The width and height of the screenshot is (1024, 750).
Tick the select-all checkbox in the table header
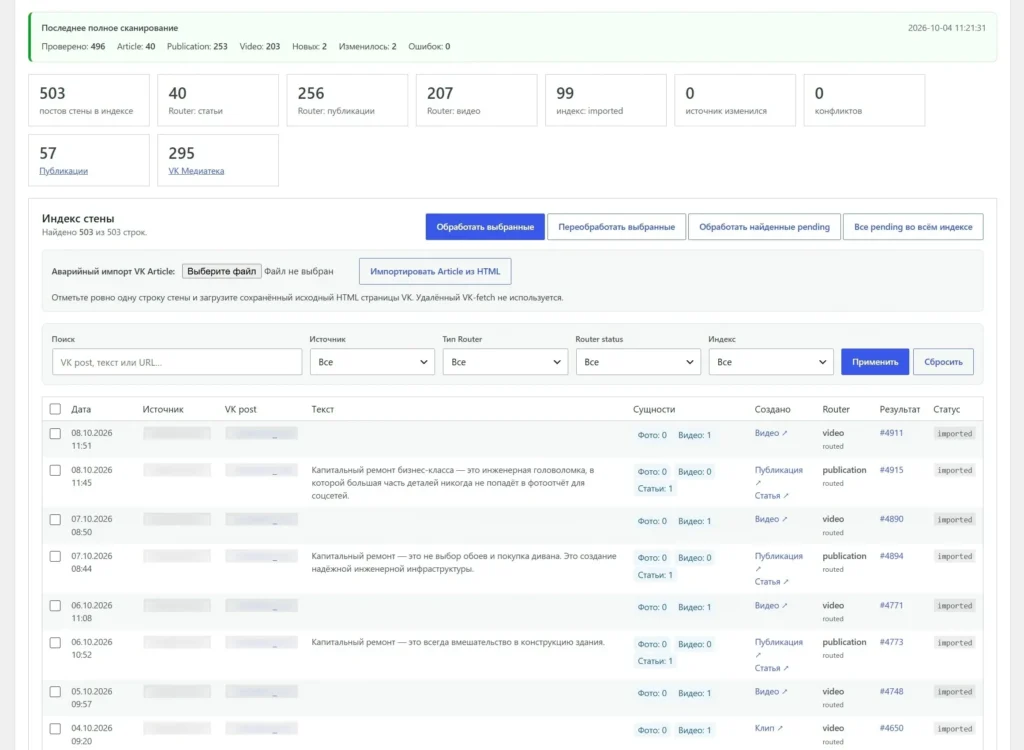tap(56, 409)
